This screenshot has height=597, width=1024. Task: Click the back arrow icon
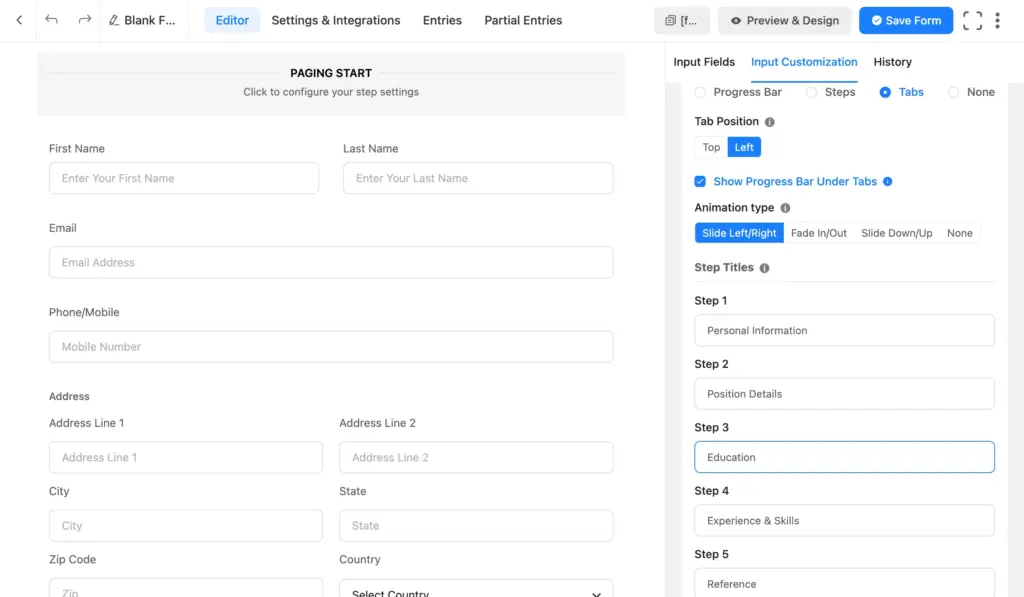tap(19, 20)
